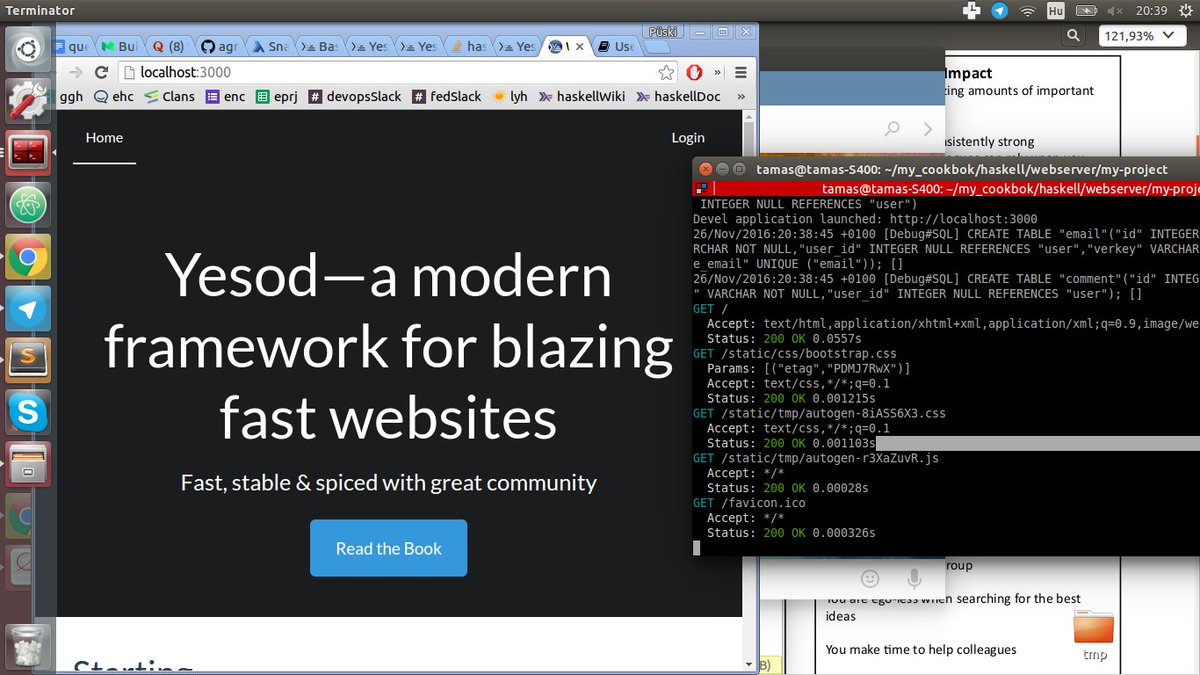Click 'GET /favicon.ico' line in terminal
This screenshot has height=675, width=1200.
[x=748, y=503]
